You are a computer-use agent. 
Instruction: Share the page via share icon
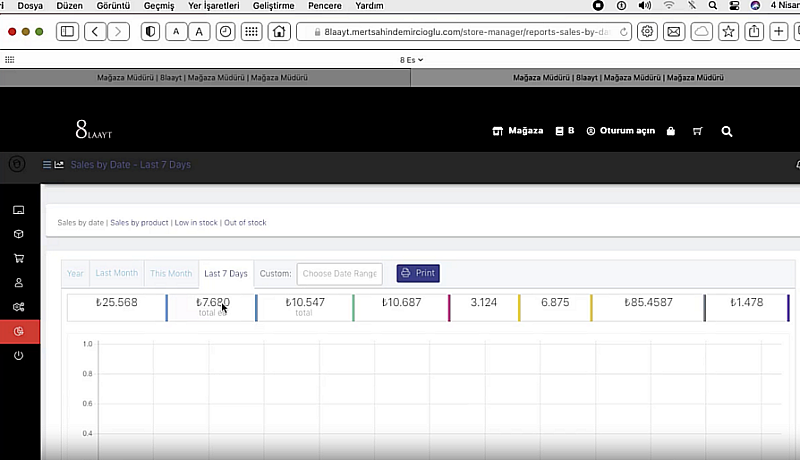tap(754, 32)
